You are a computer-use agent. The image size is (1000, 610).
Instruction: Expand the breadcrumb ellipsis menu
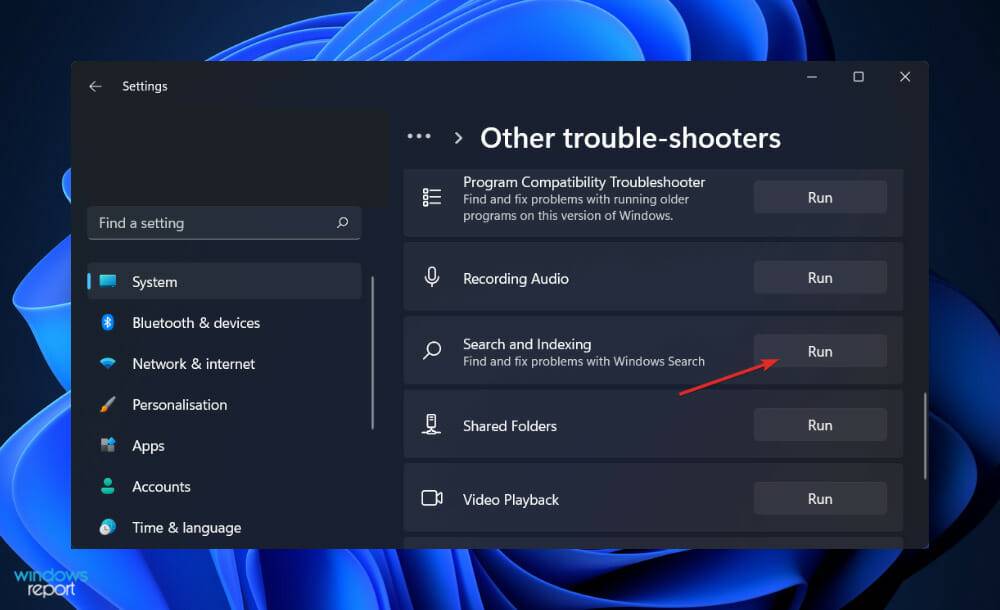[x=419, y=137]
